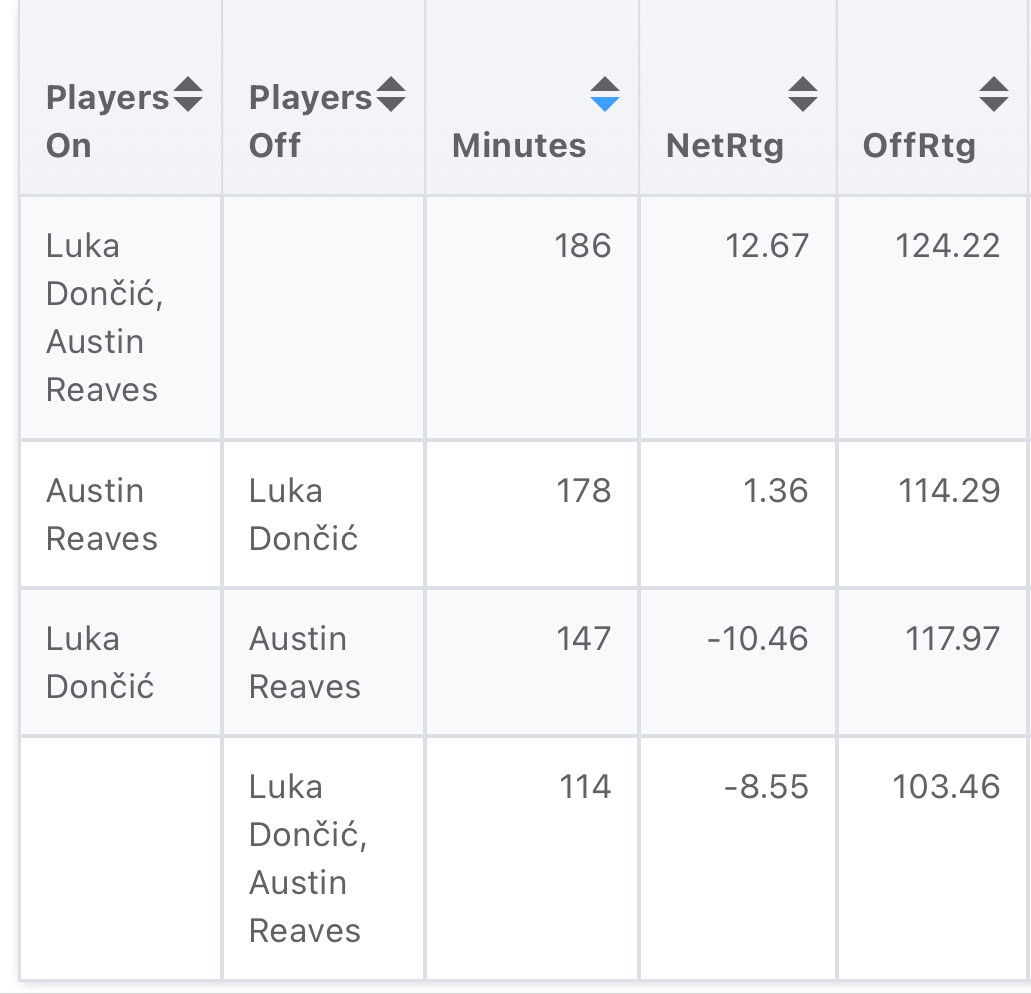Sort table by Players On header
This screenshot has width=1031, height=994.
pyautogui.click(x=108, y=121)
